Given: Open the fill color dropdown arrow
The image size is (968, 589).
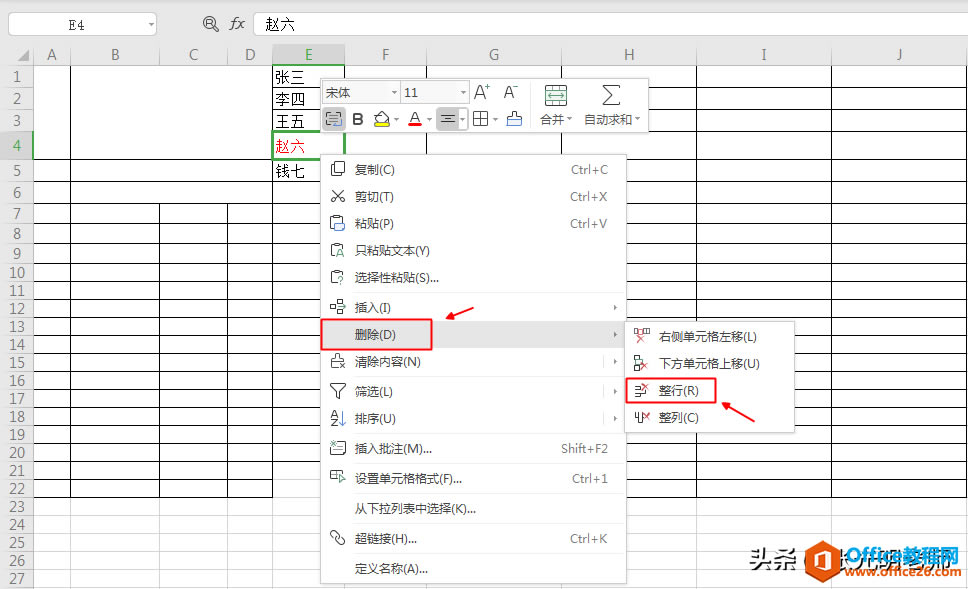Looking at the screenshot, I should pyautogui.click(x=396, y=119).
